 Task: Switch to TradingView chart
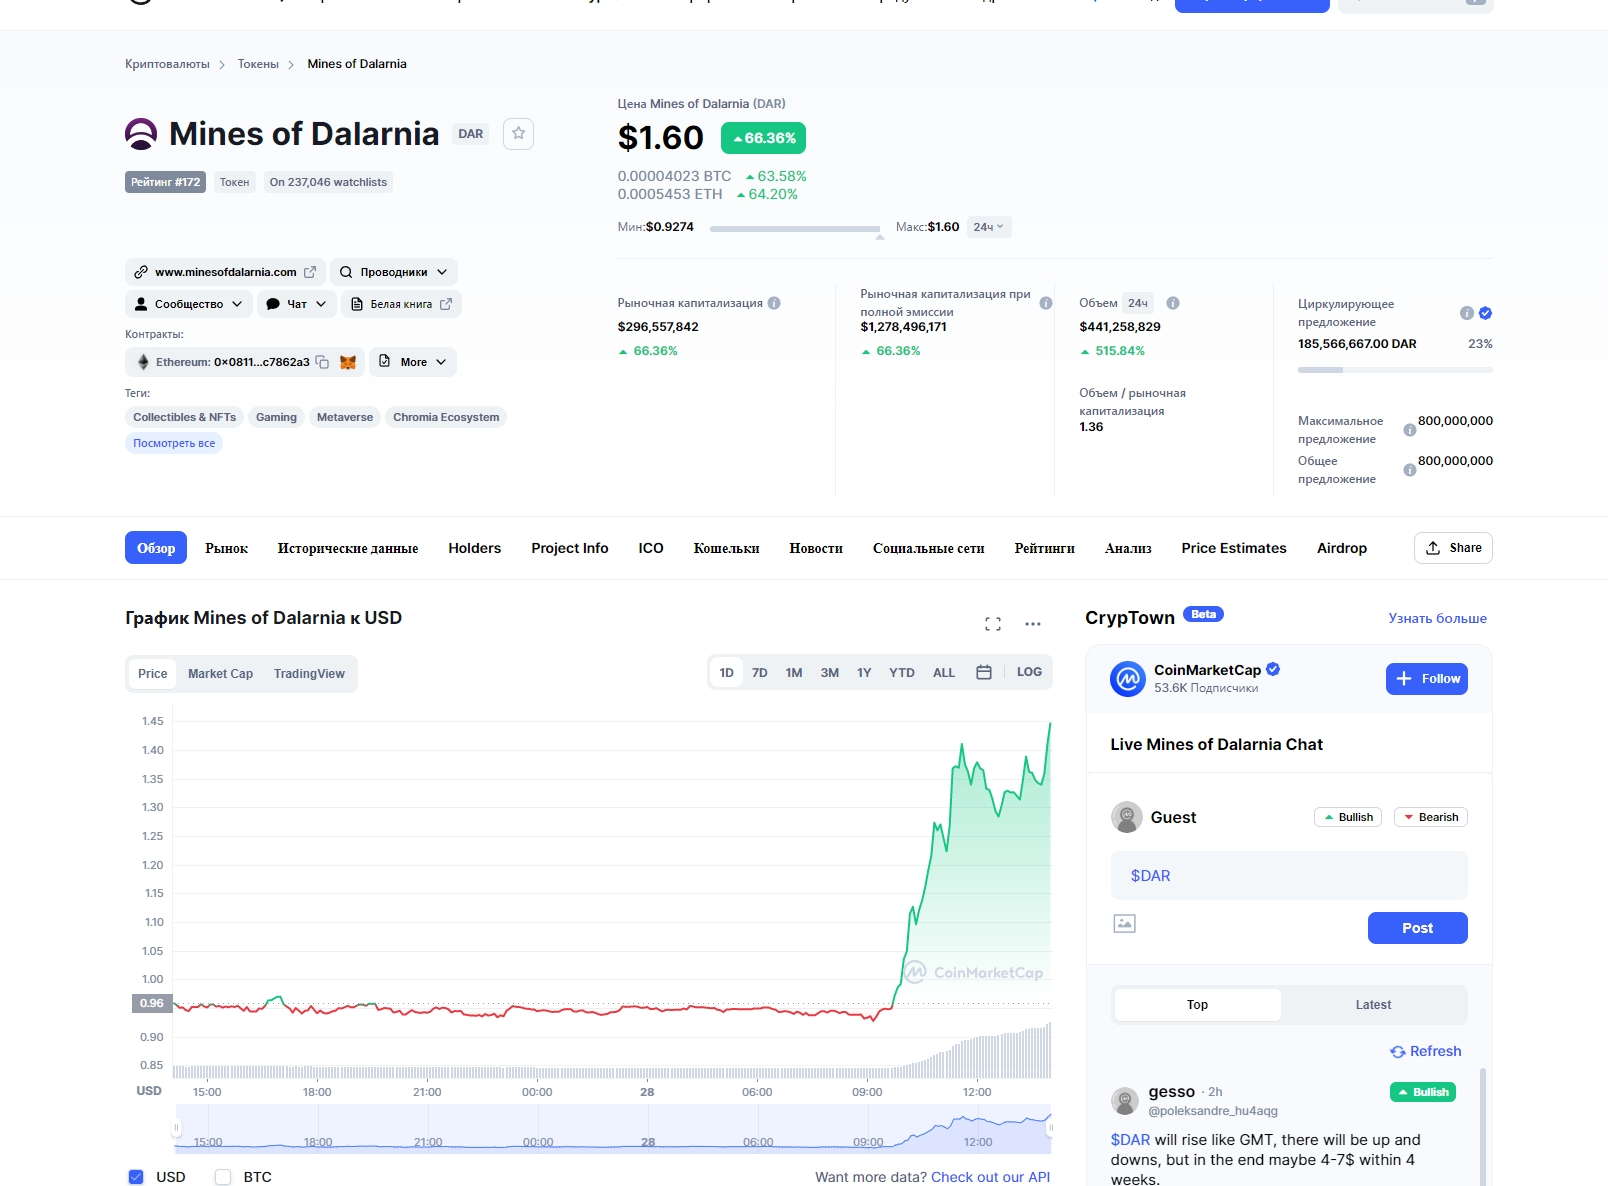tap(309, 674)
